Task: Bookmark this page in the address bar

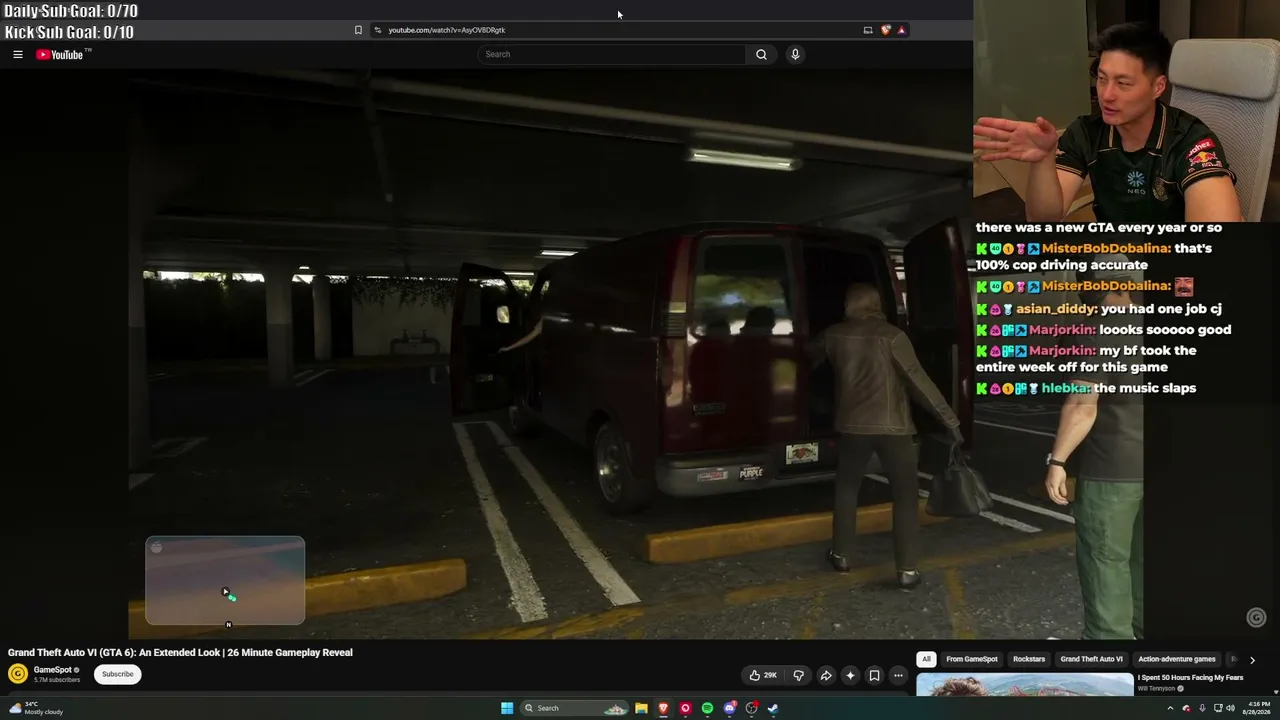Action: [x=358, y=30]
